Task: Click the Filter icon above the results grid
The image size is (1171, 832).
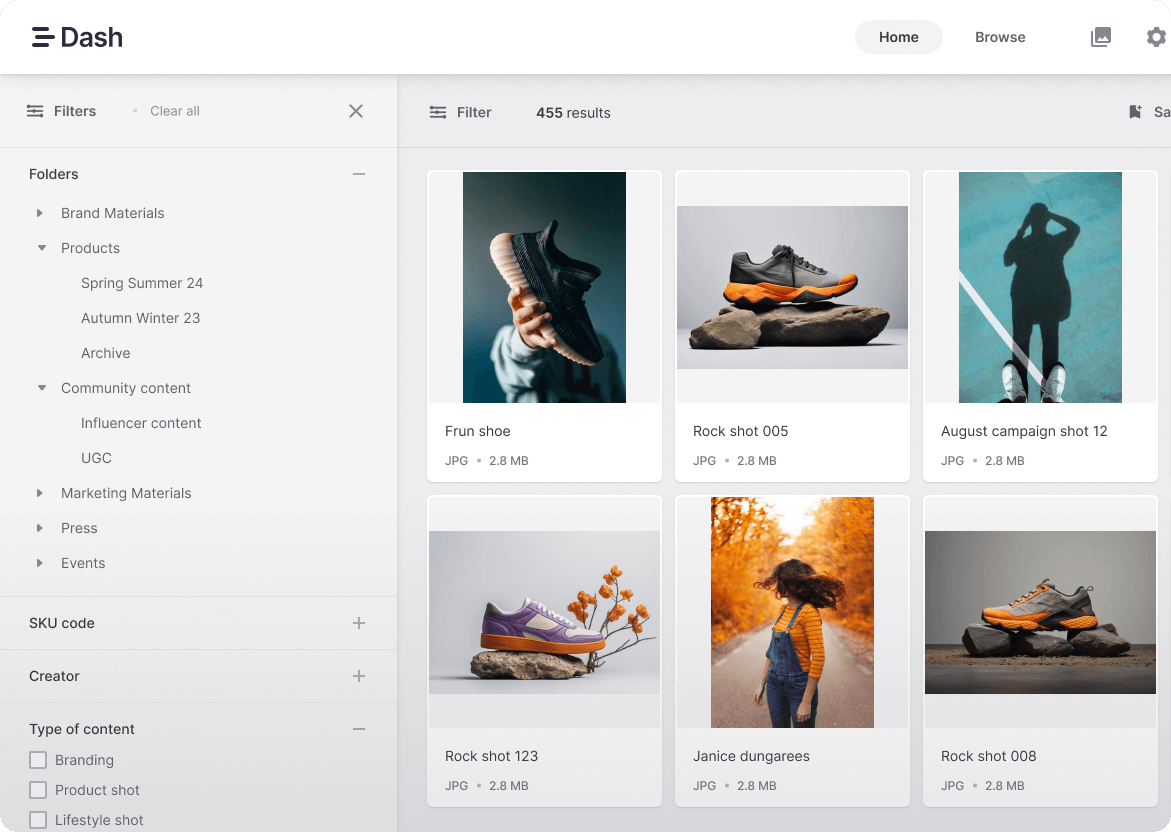Action: tap(438, 112)
